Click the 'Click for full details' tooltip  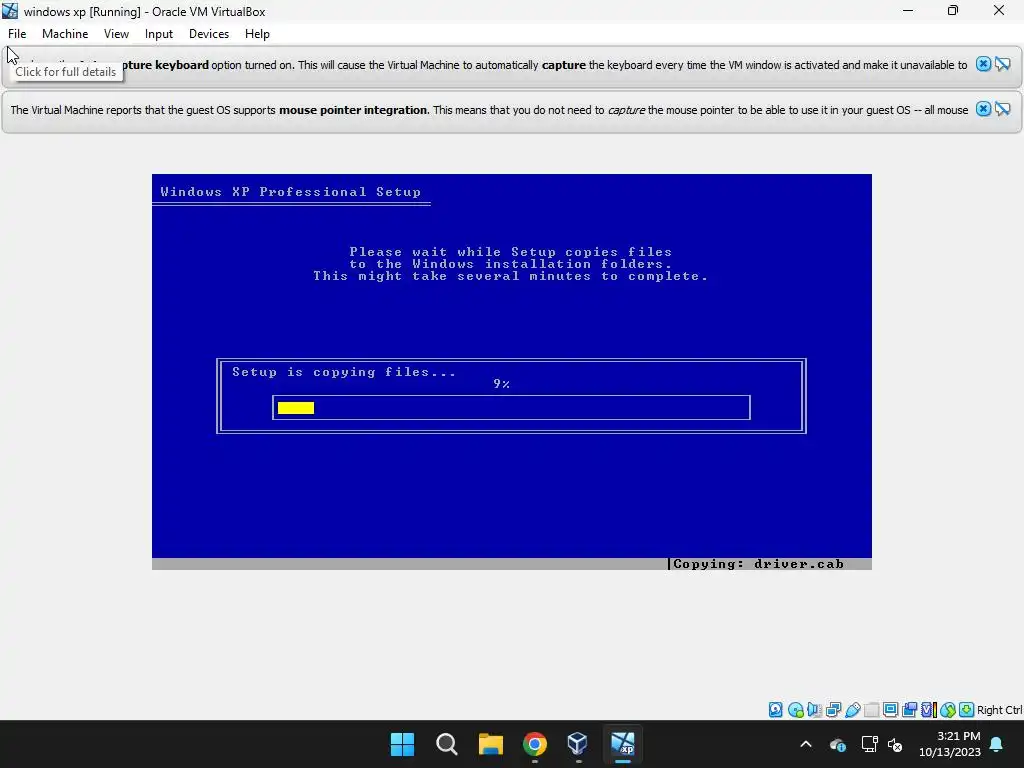(x=65, y=72)
